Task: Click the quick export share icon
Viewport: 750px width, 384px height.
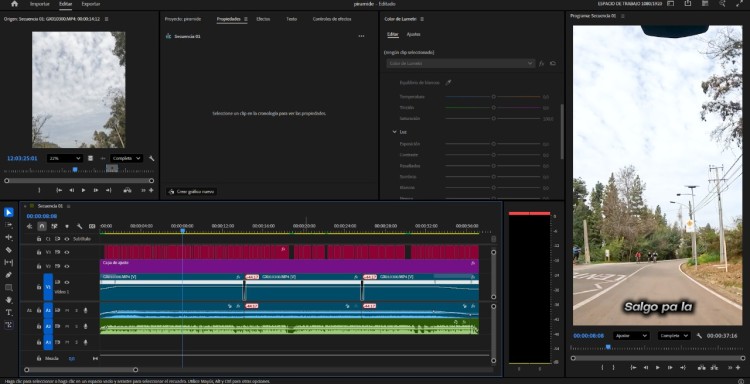Action: (688, 4)
